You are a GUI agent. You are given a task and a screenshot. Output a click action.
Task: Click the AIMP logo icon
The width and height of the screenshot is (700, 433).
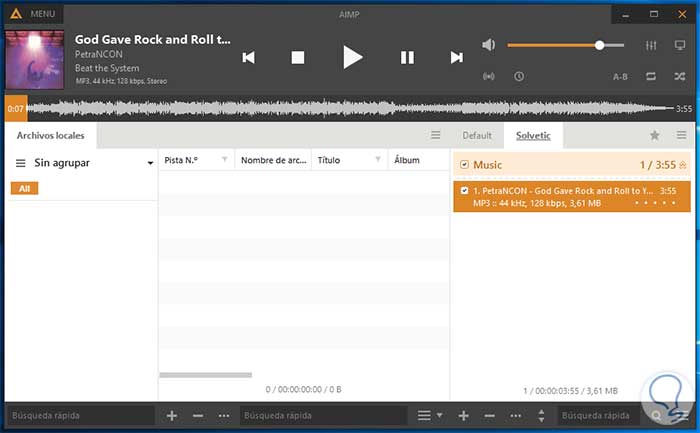point(16,14)
